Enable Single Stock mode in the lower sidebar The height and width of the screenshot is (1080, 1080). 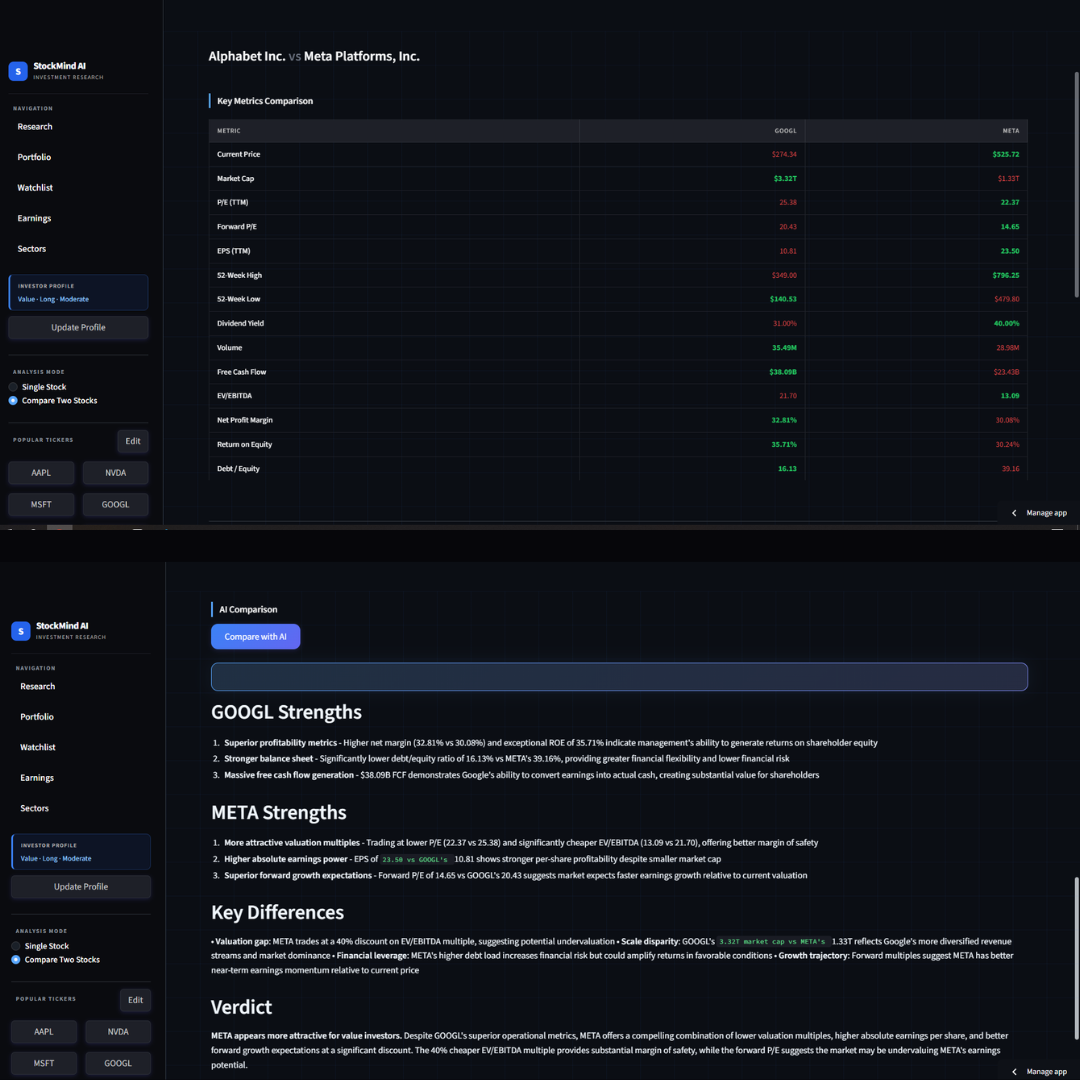[17, 945]
